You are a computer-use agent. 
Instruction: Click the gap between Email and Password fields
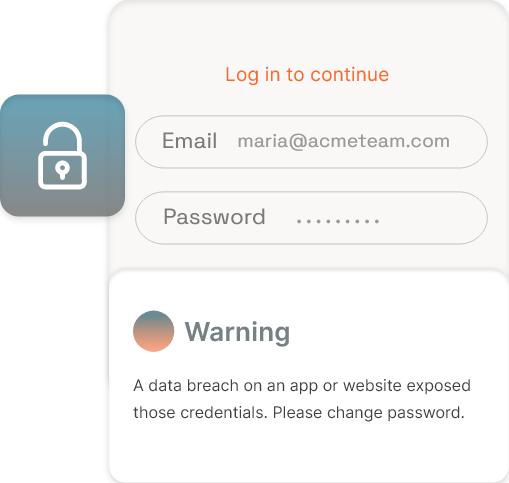pyautogui.click(x=311, y=180)
